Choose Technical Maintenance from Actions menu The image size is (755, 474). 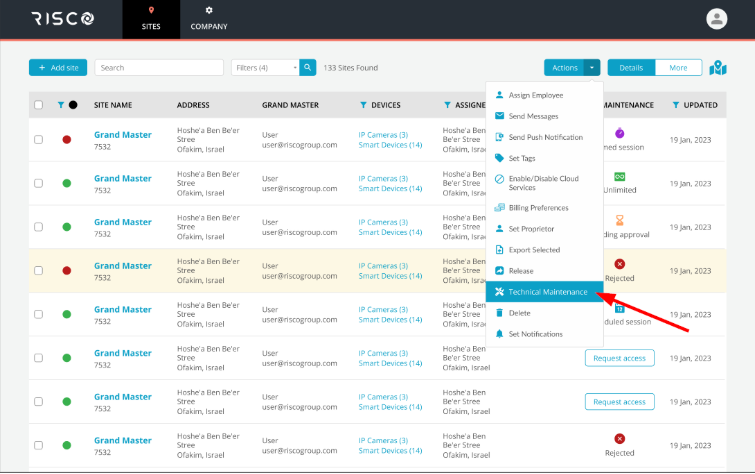coord(547,292)
